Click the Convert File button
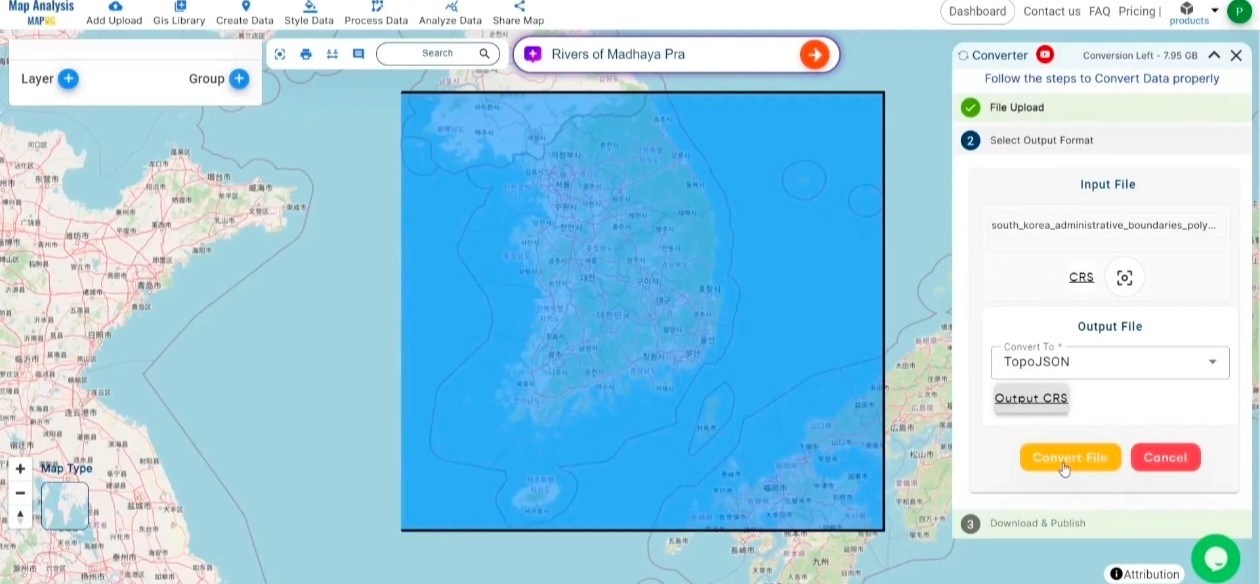The height and width of the screenshot is (584, 1260). click(x=1070, y=457)
